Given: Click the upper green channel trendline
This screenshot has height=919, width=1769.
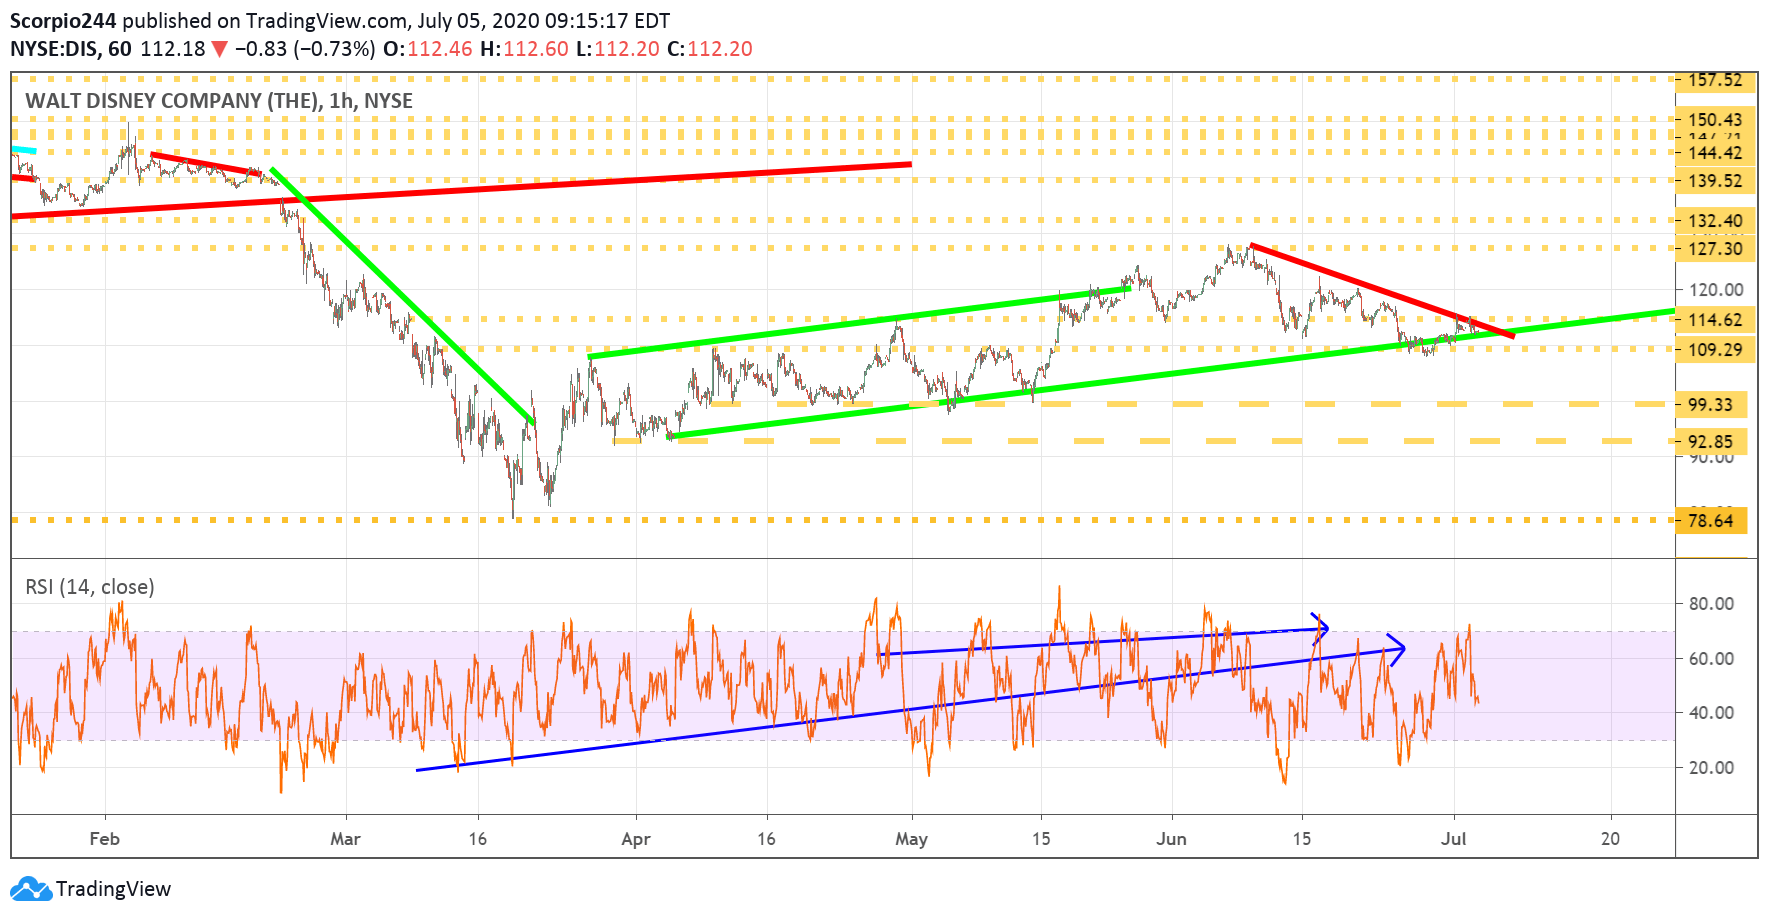Looking at the screenshot, I should click(859, 323).
